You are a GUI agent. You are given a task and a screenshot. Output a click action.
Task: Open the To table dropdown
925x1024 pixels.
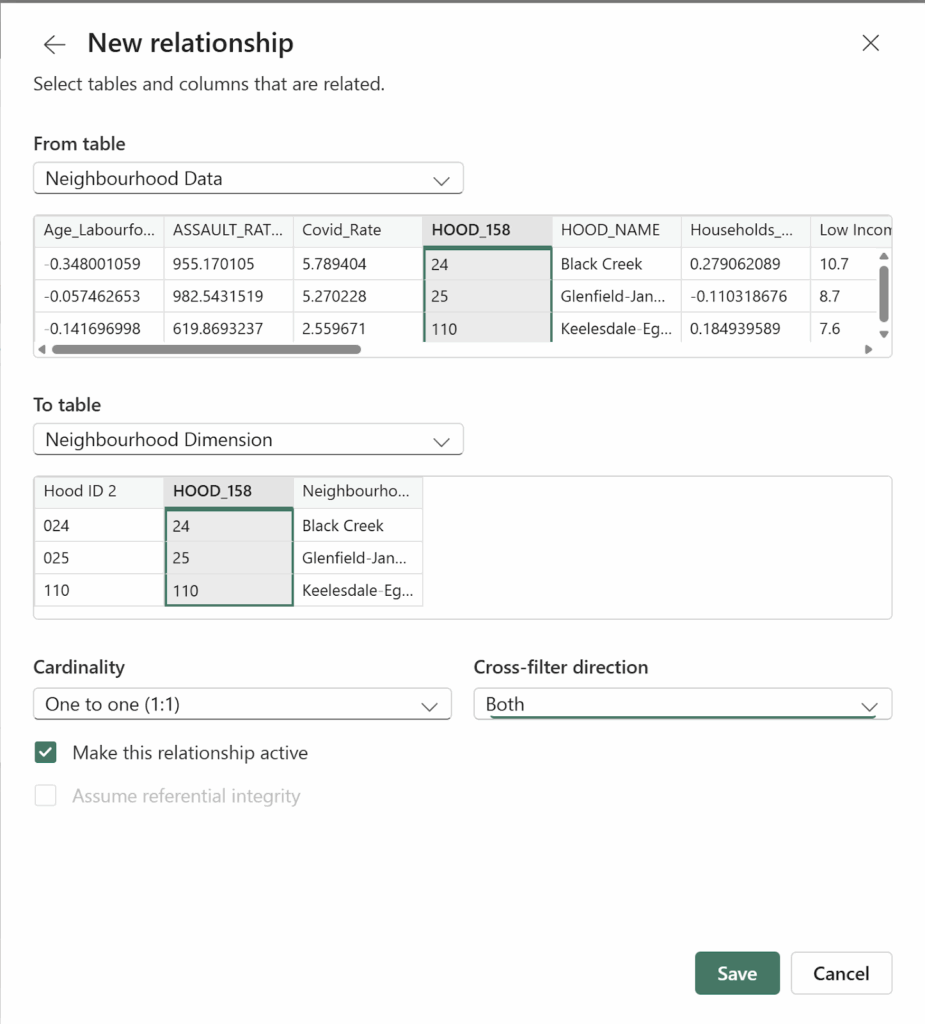click(x=248, y=440)
